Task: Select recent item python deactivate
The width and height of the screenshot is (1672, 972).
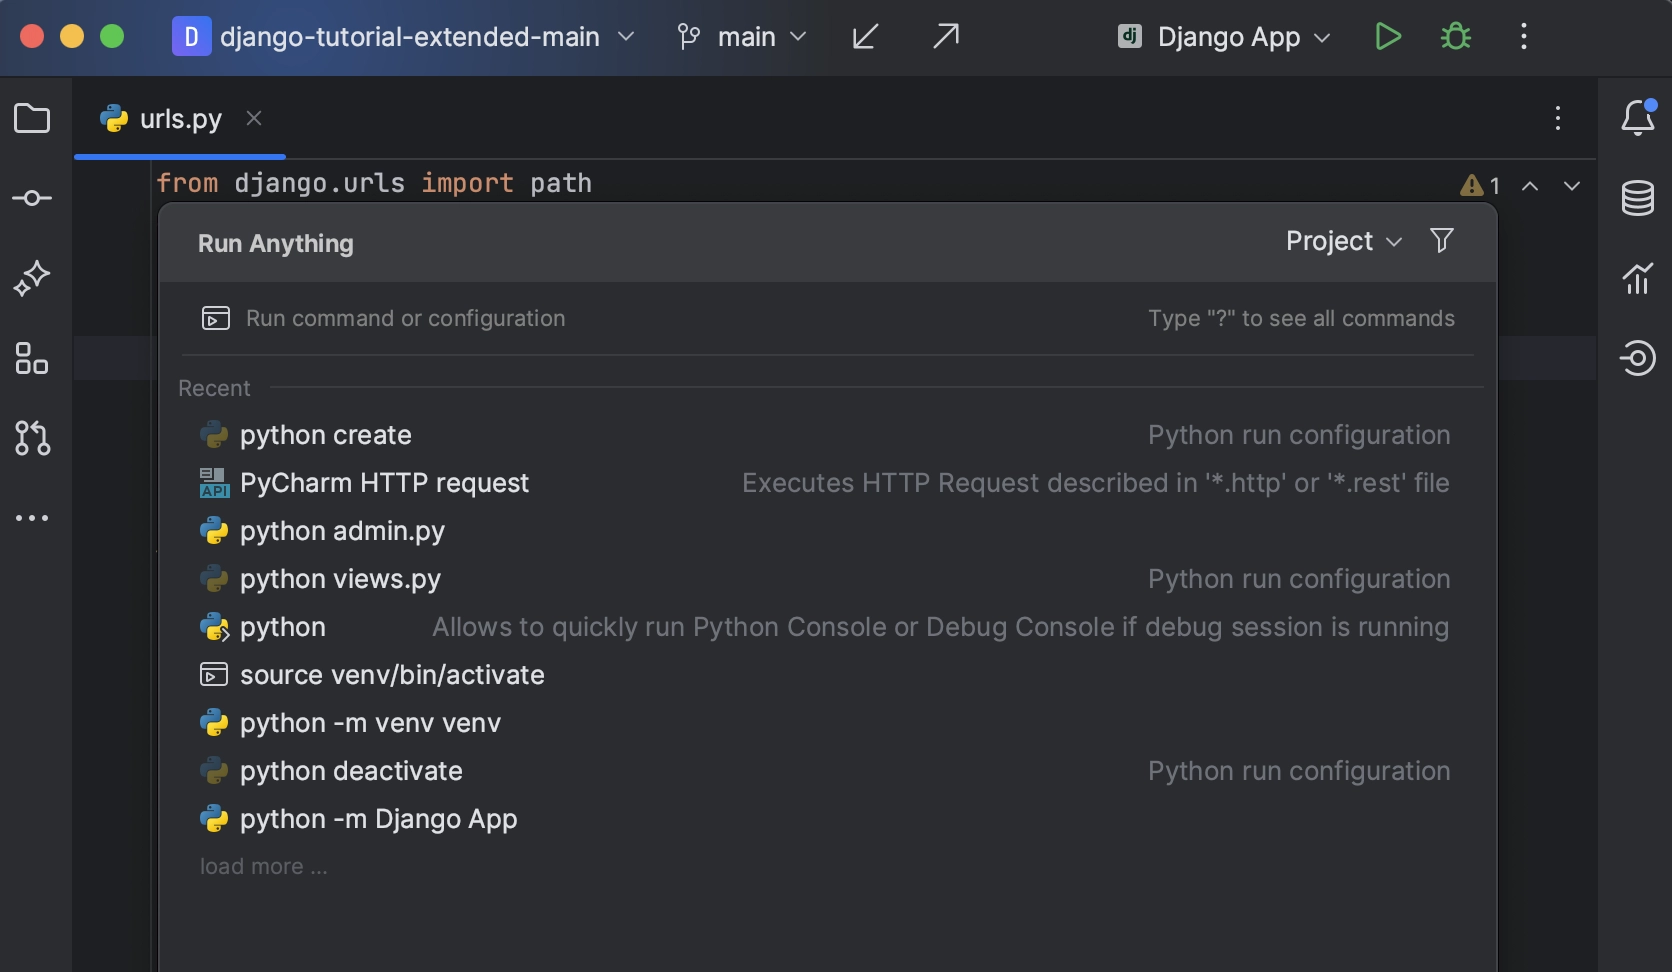Action: tap(828, 771)
